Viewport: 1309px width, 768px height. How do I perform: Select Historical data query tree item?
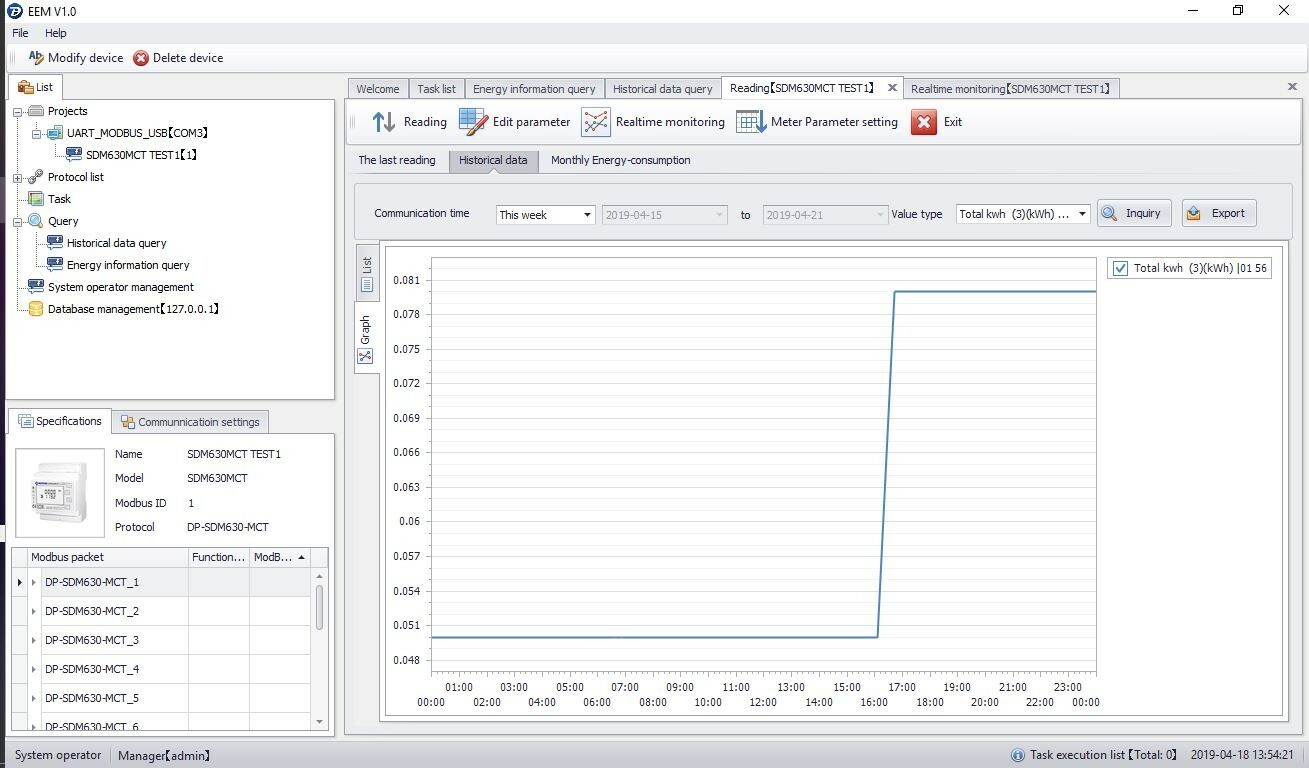pos(116,243)
